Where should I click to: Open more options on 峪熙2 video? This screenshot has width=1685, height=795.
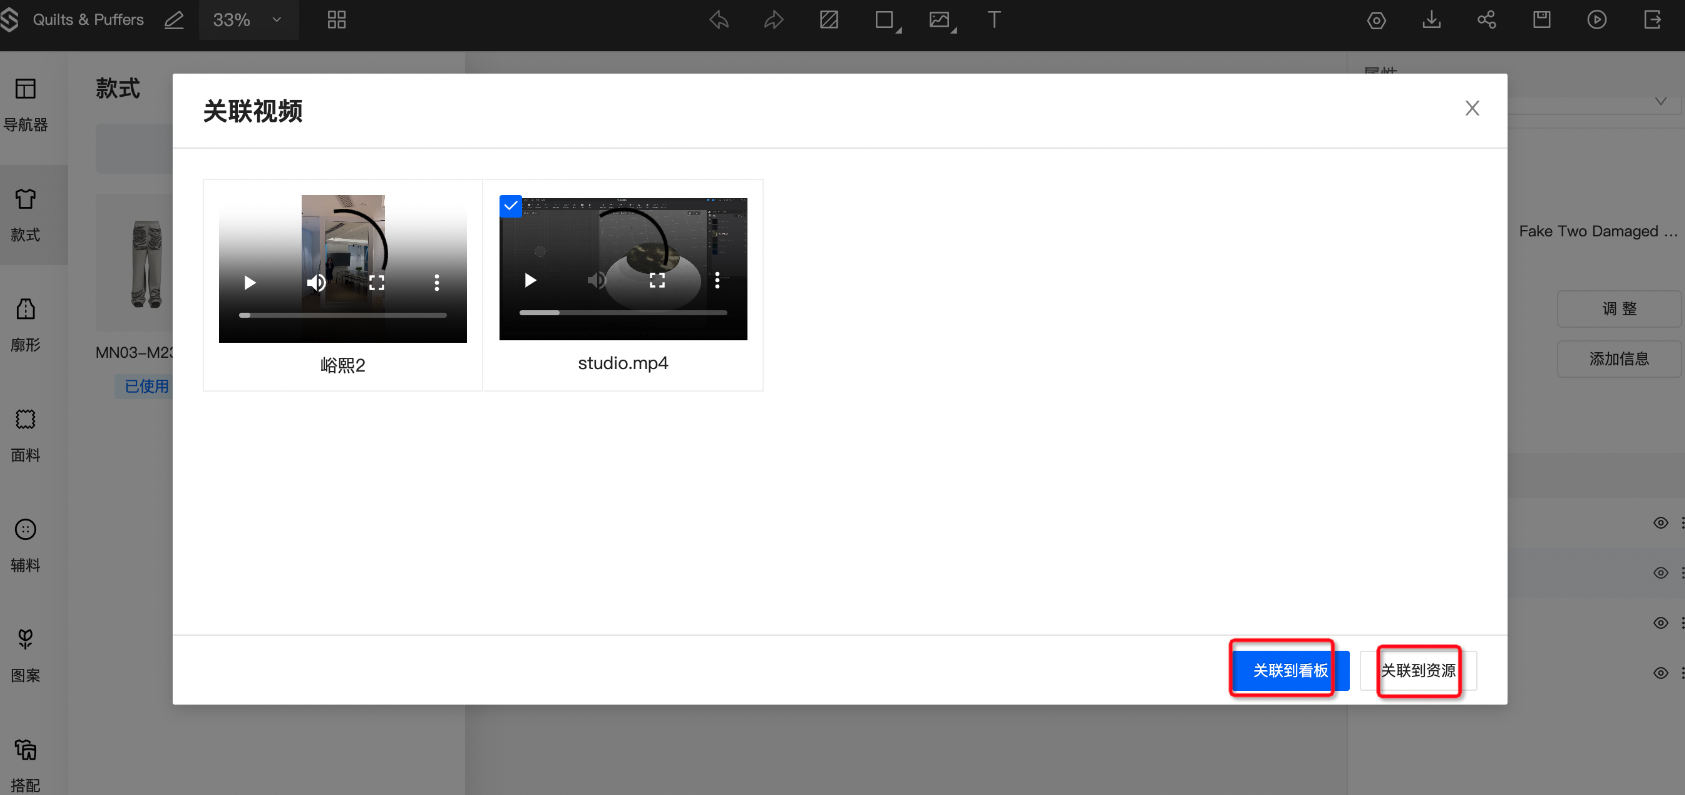[437, 283]
